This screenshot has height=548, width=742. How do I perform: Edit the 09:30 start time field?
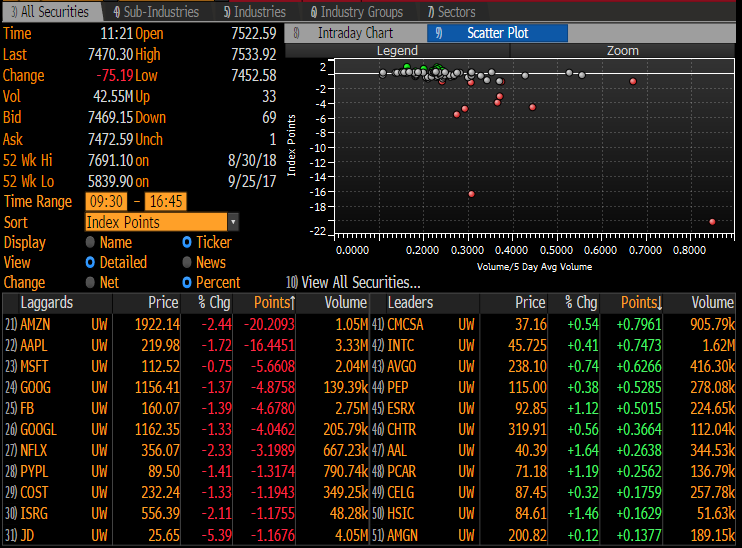click(106, 202)
